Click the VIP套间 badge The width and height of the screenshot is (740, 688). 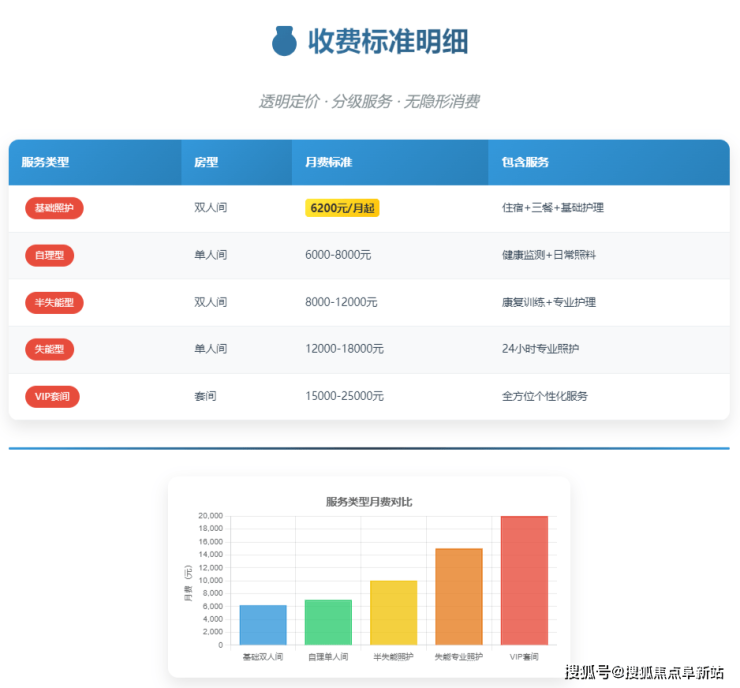pos(52,396)
